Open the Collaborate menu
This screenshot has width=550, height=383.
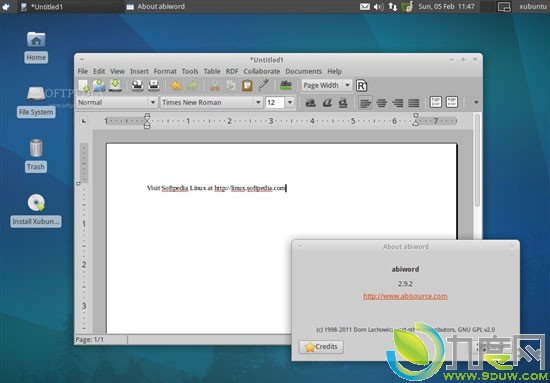coord(262,71)
